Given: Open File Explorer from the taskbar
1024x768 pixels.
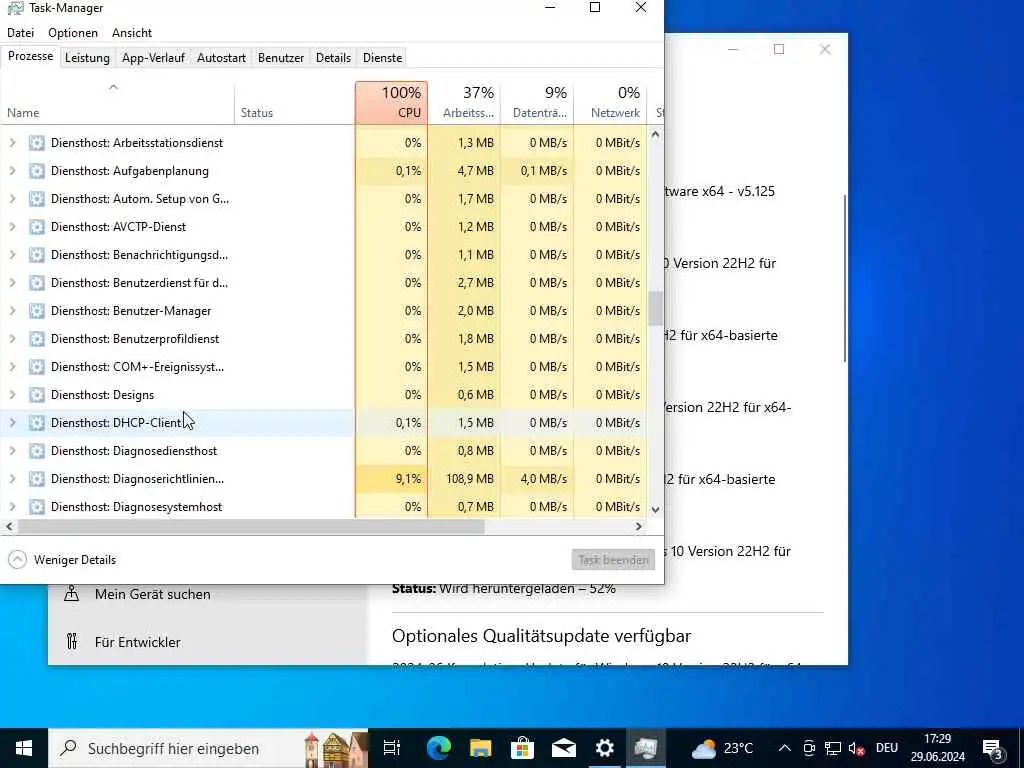Looking at the screenshot, I should pyautogui.click(x=481, y=748).
